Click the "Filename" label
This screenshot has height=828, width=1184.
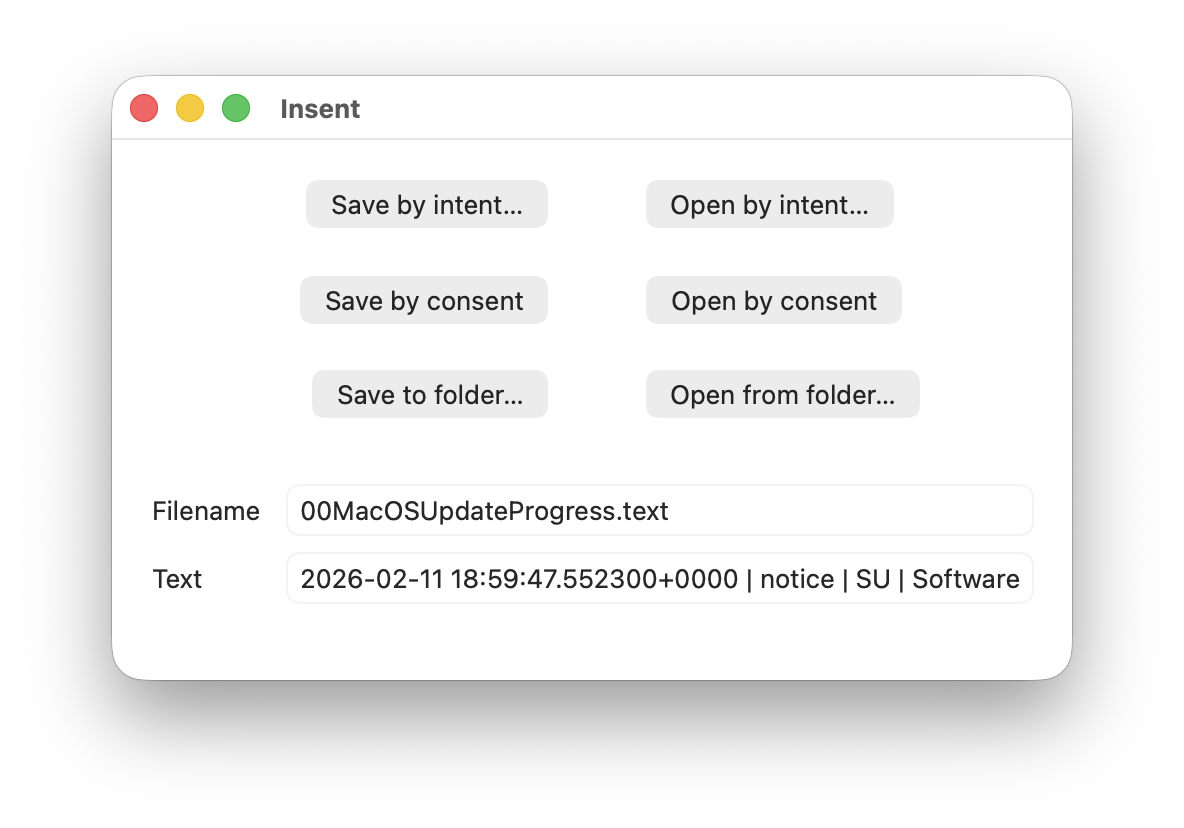pyautogui.click(x=206, y=511)
